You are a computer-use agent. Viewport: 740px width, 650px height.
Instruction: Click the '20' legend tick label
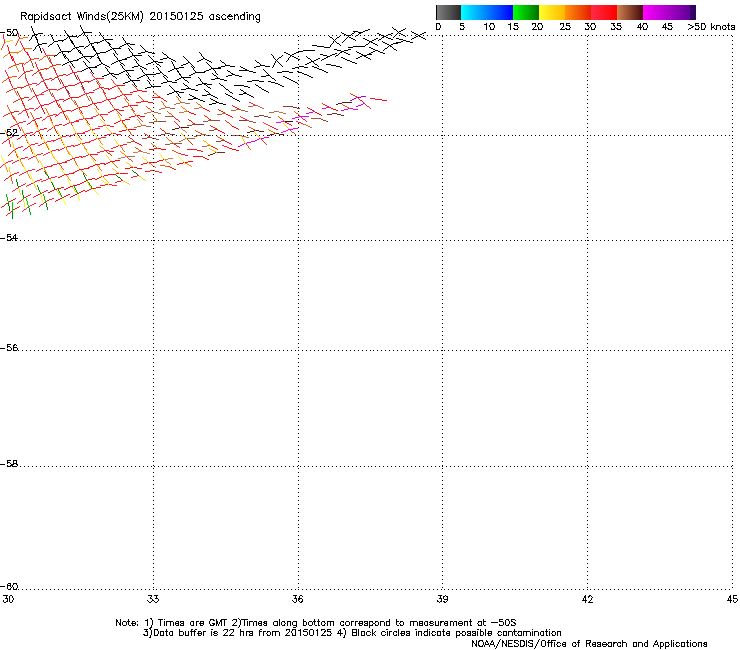537,27
